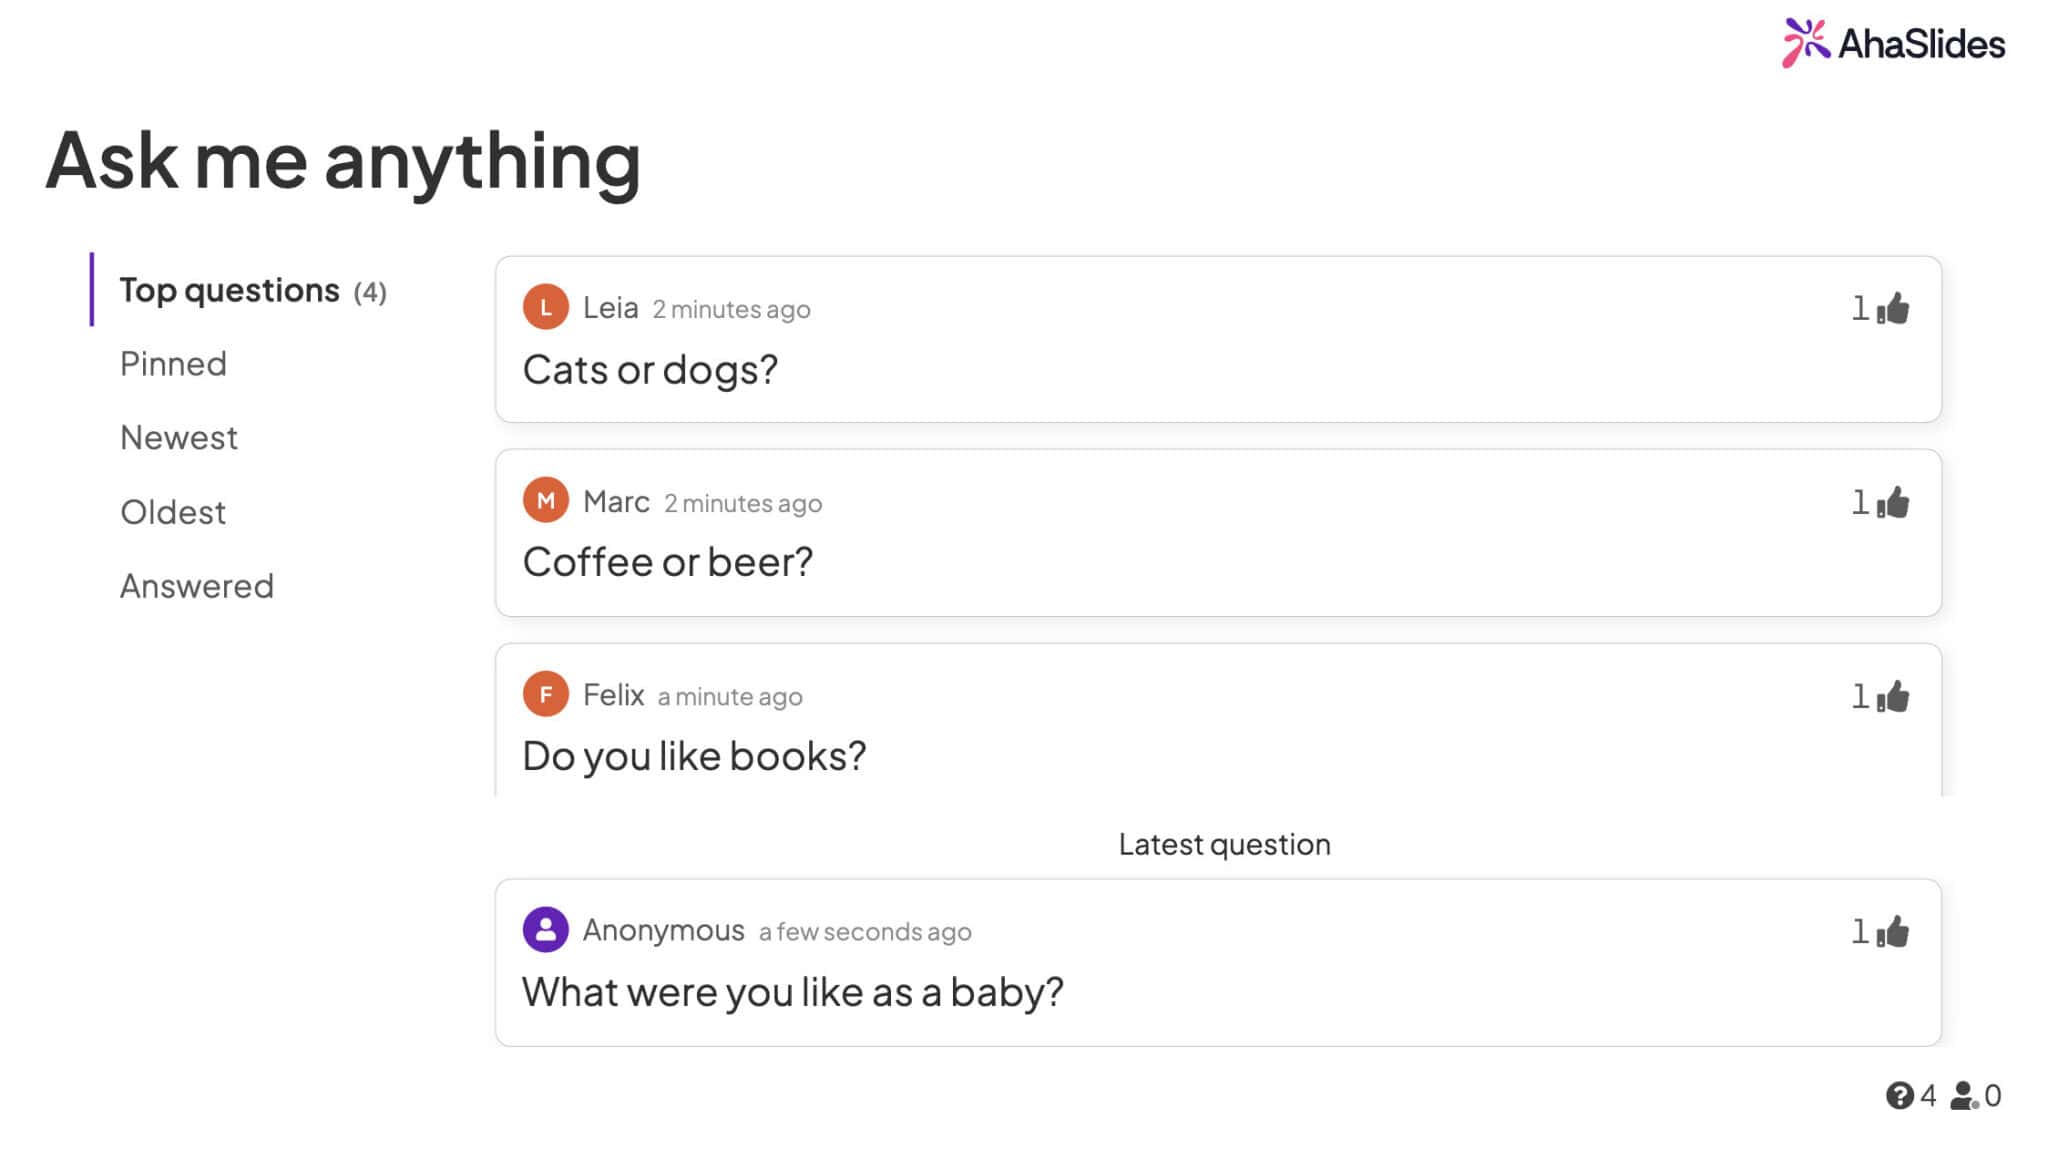Sort questions by Oldest

[x=173, y=512]
